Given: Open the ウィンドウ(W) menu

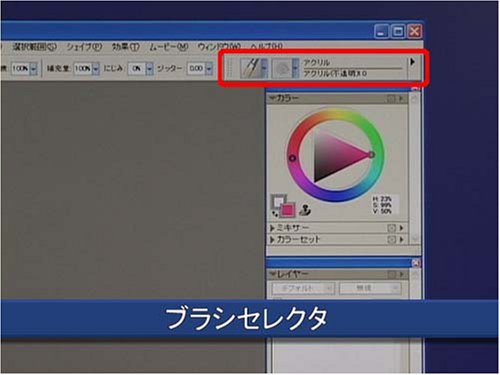Looking at the screenshot, I should (219, 47).
